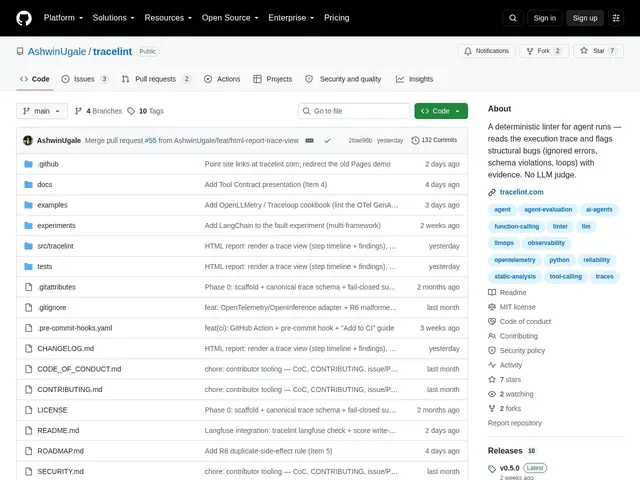Open the tests folder icon
The height and width of the screenshot is (480, 640).
(28, 267)
